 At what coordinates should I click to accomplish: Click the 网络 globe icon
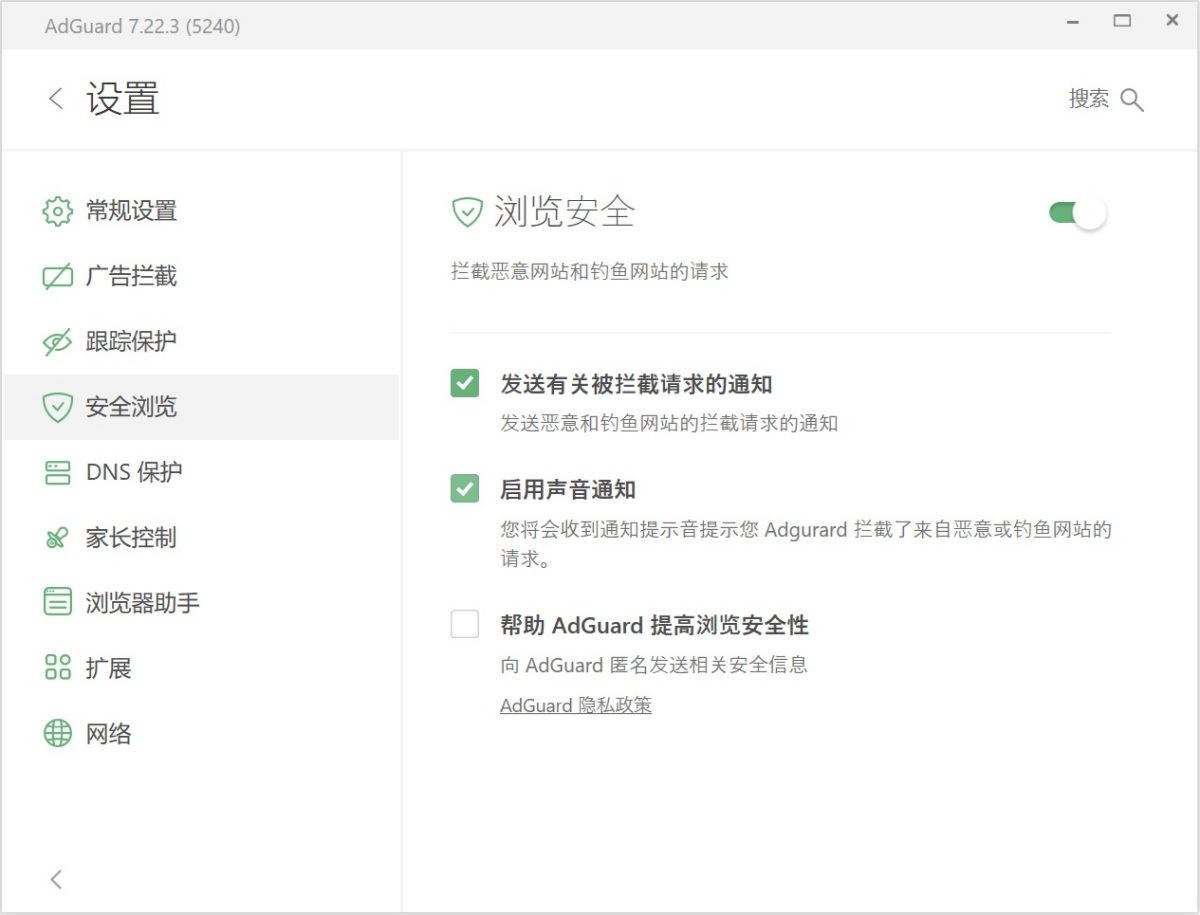tap(58, 734)
